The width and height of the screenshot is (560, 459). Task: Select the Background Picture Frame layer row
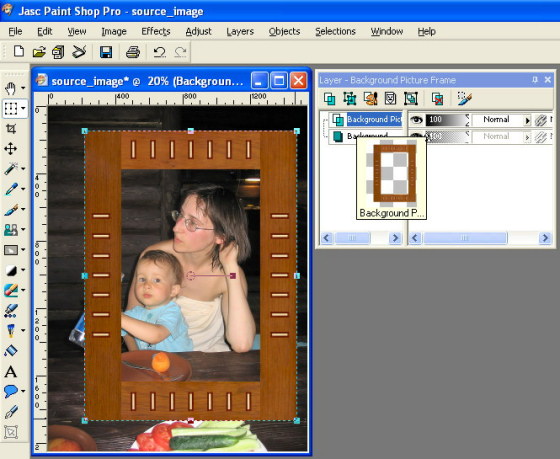366,120
